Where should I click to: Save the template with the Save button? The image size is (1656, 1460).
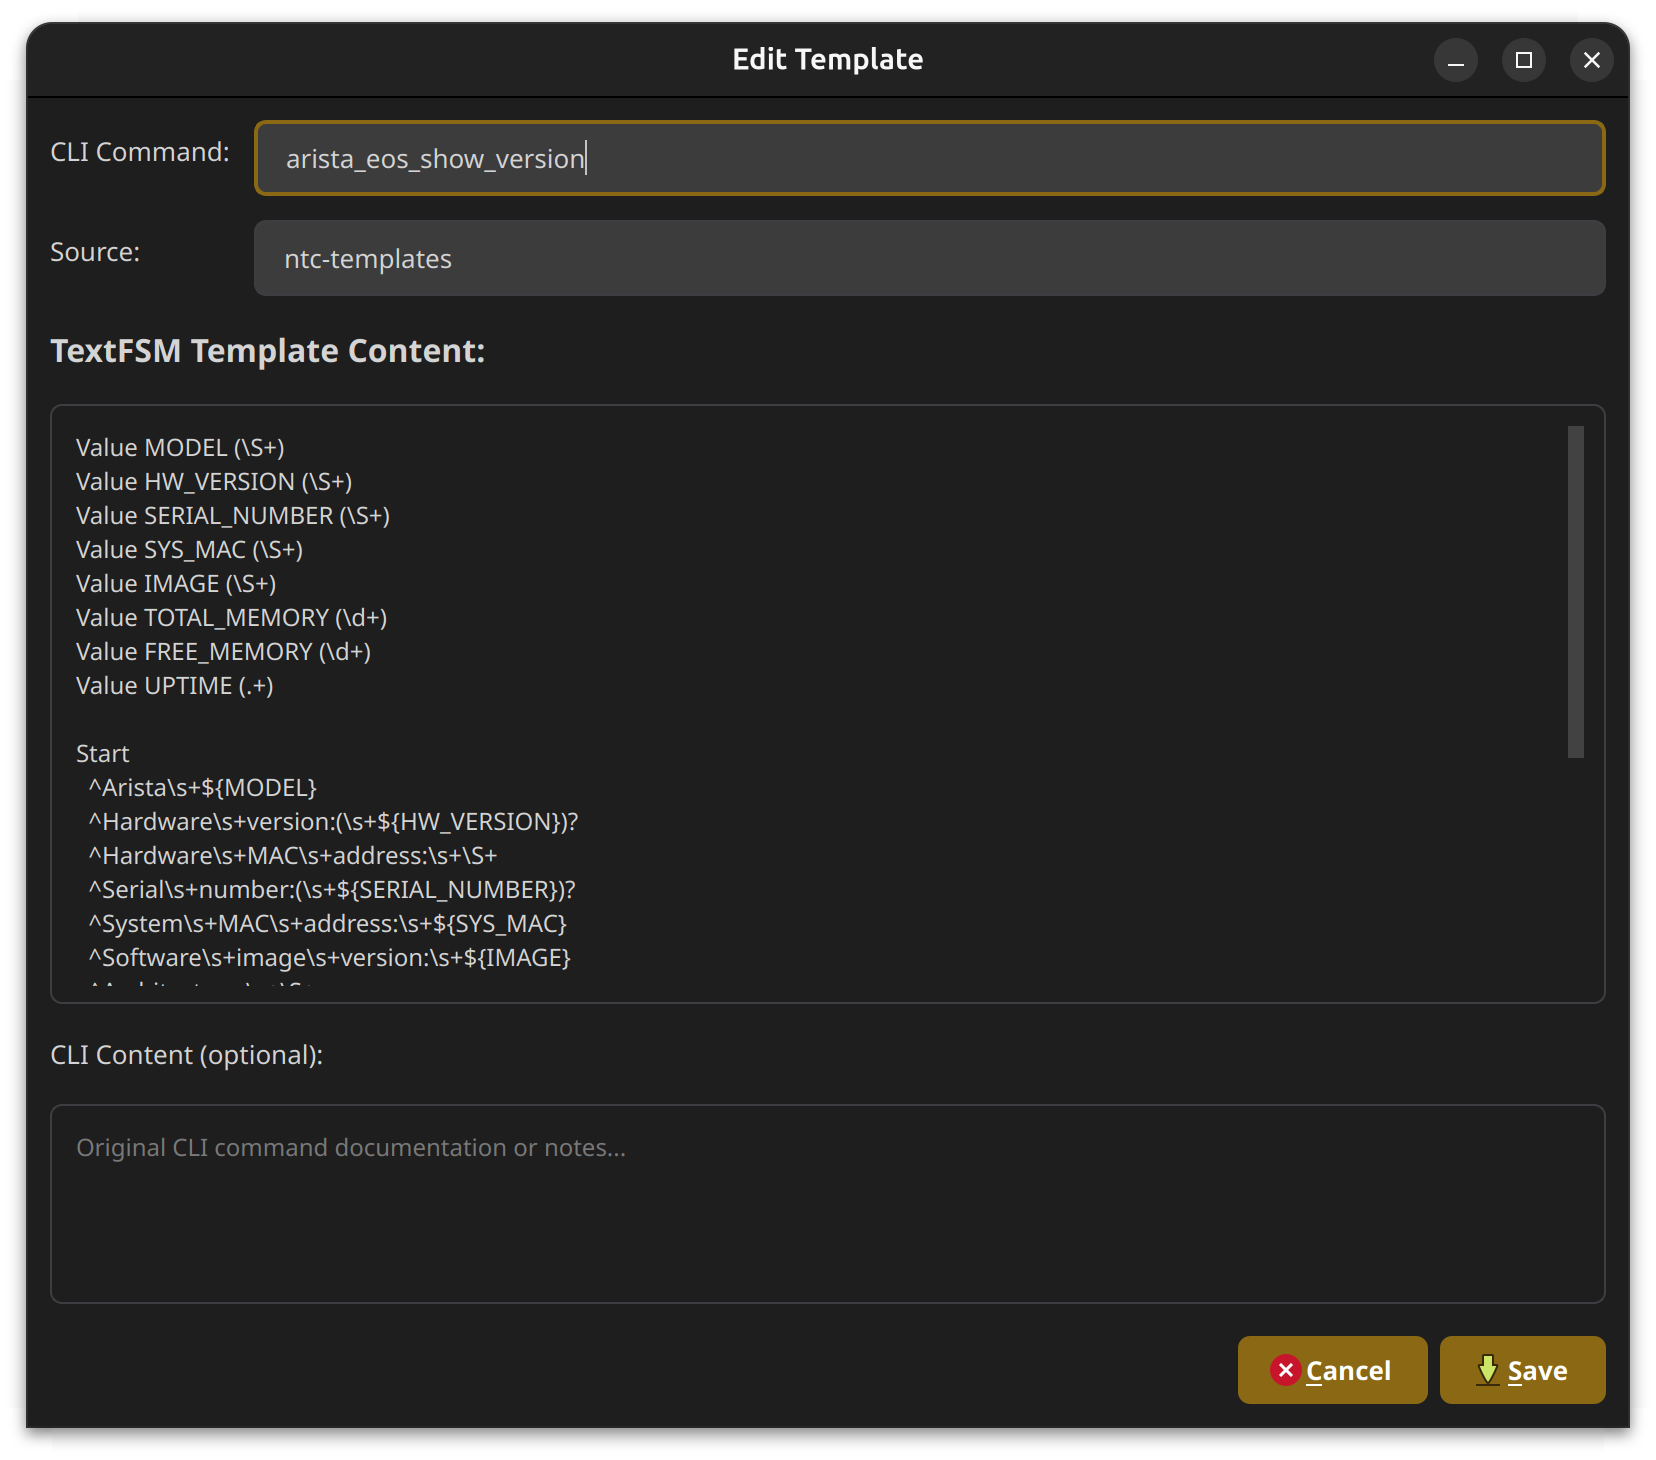[1523, 1370]
